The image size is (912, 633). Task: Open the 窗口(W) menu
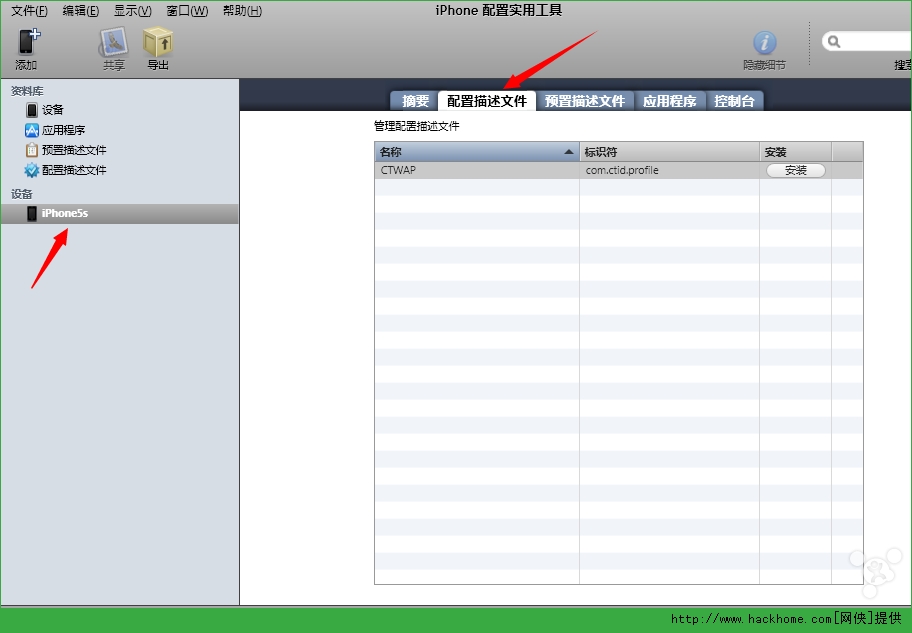click(x=187, y=11)
